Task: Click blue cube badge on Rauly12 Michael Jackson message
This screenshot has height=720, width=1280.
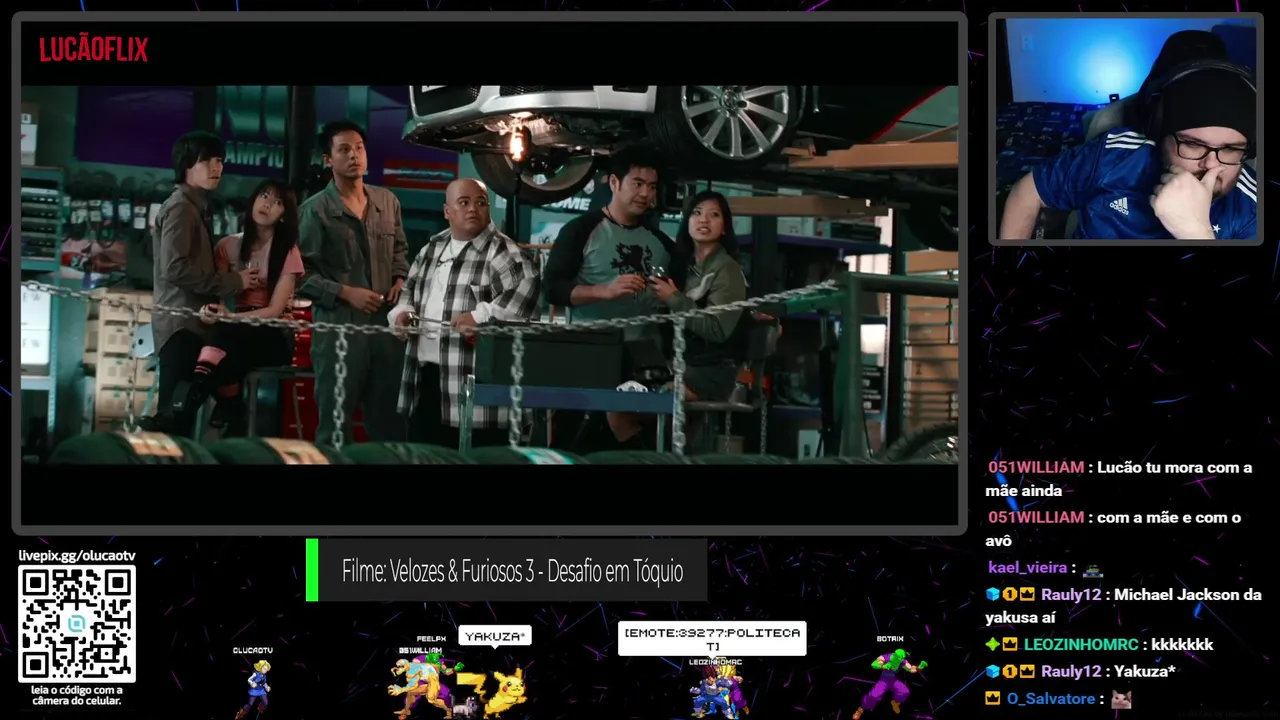Action: pos(992,594)
